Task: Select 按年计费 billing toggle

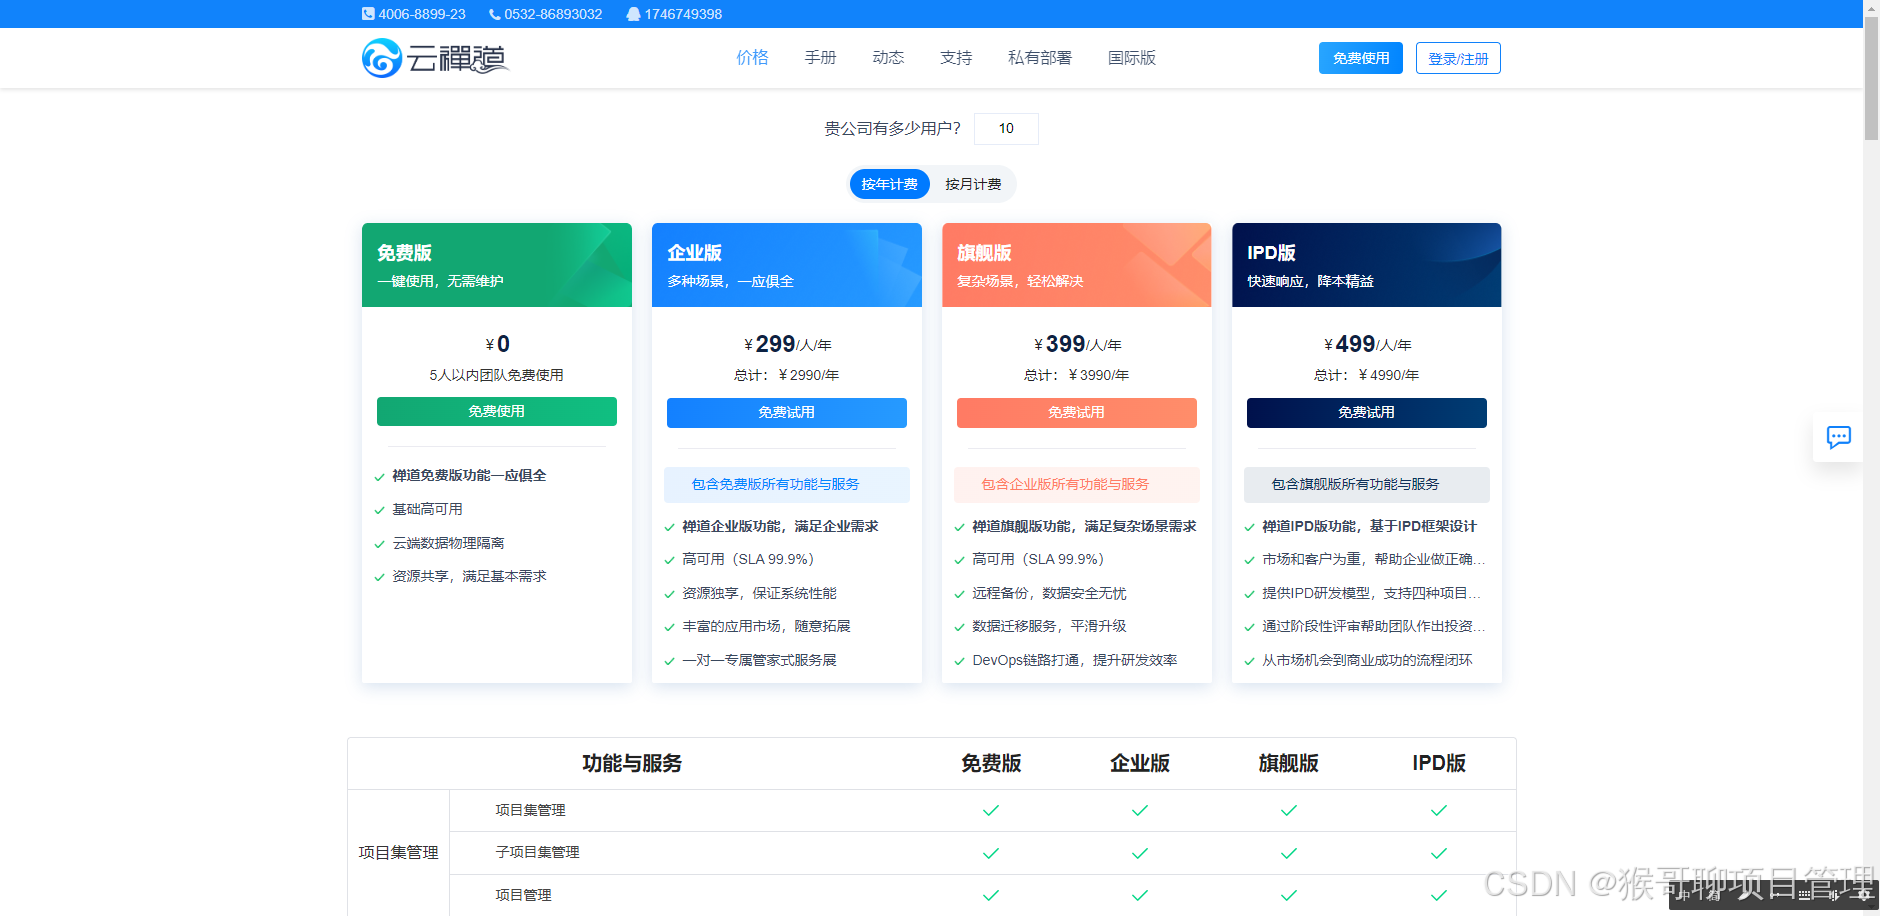Action: point(889,184)
